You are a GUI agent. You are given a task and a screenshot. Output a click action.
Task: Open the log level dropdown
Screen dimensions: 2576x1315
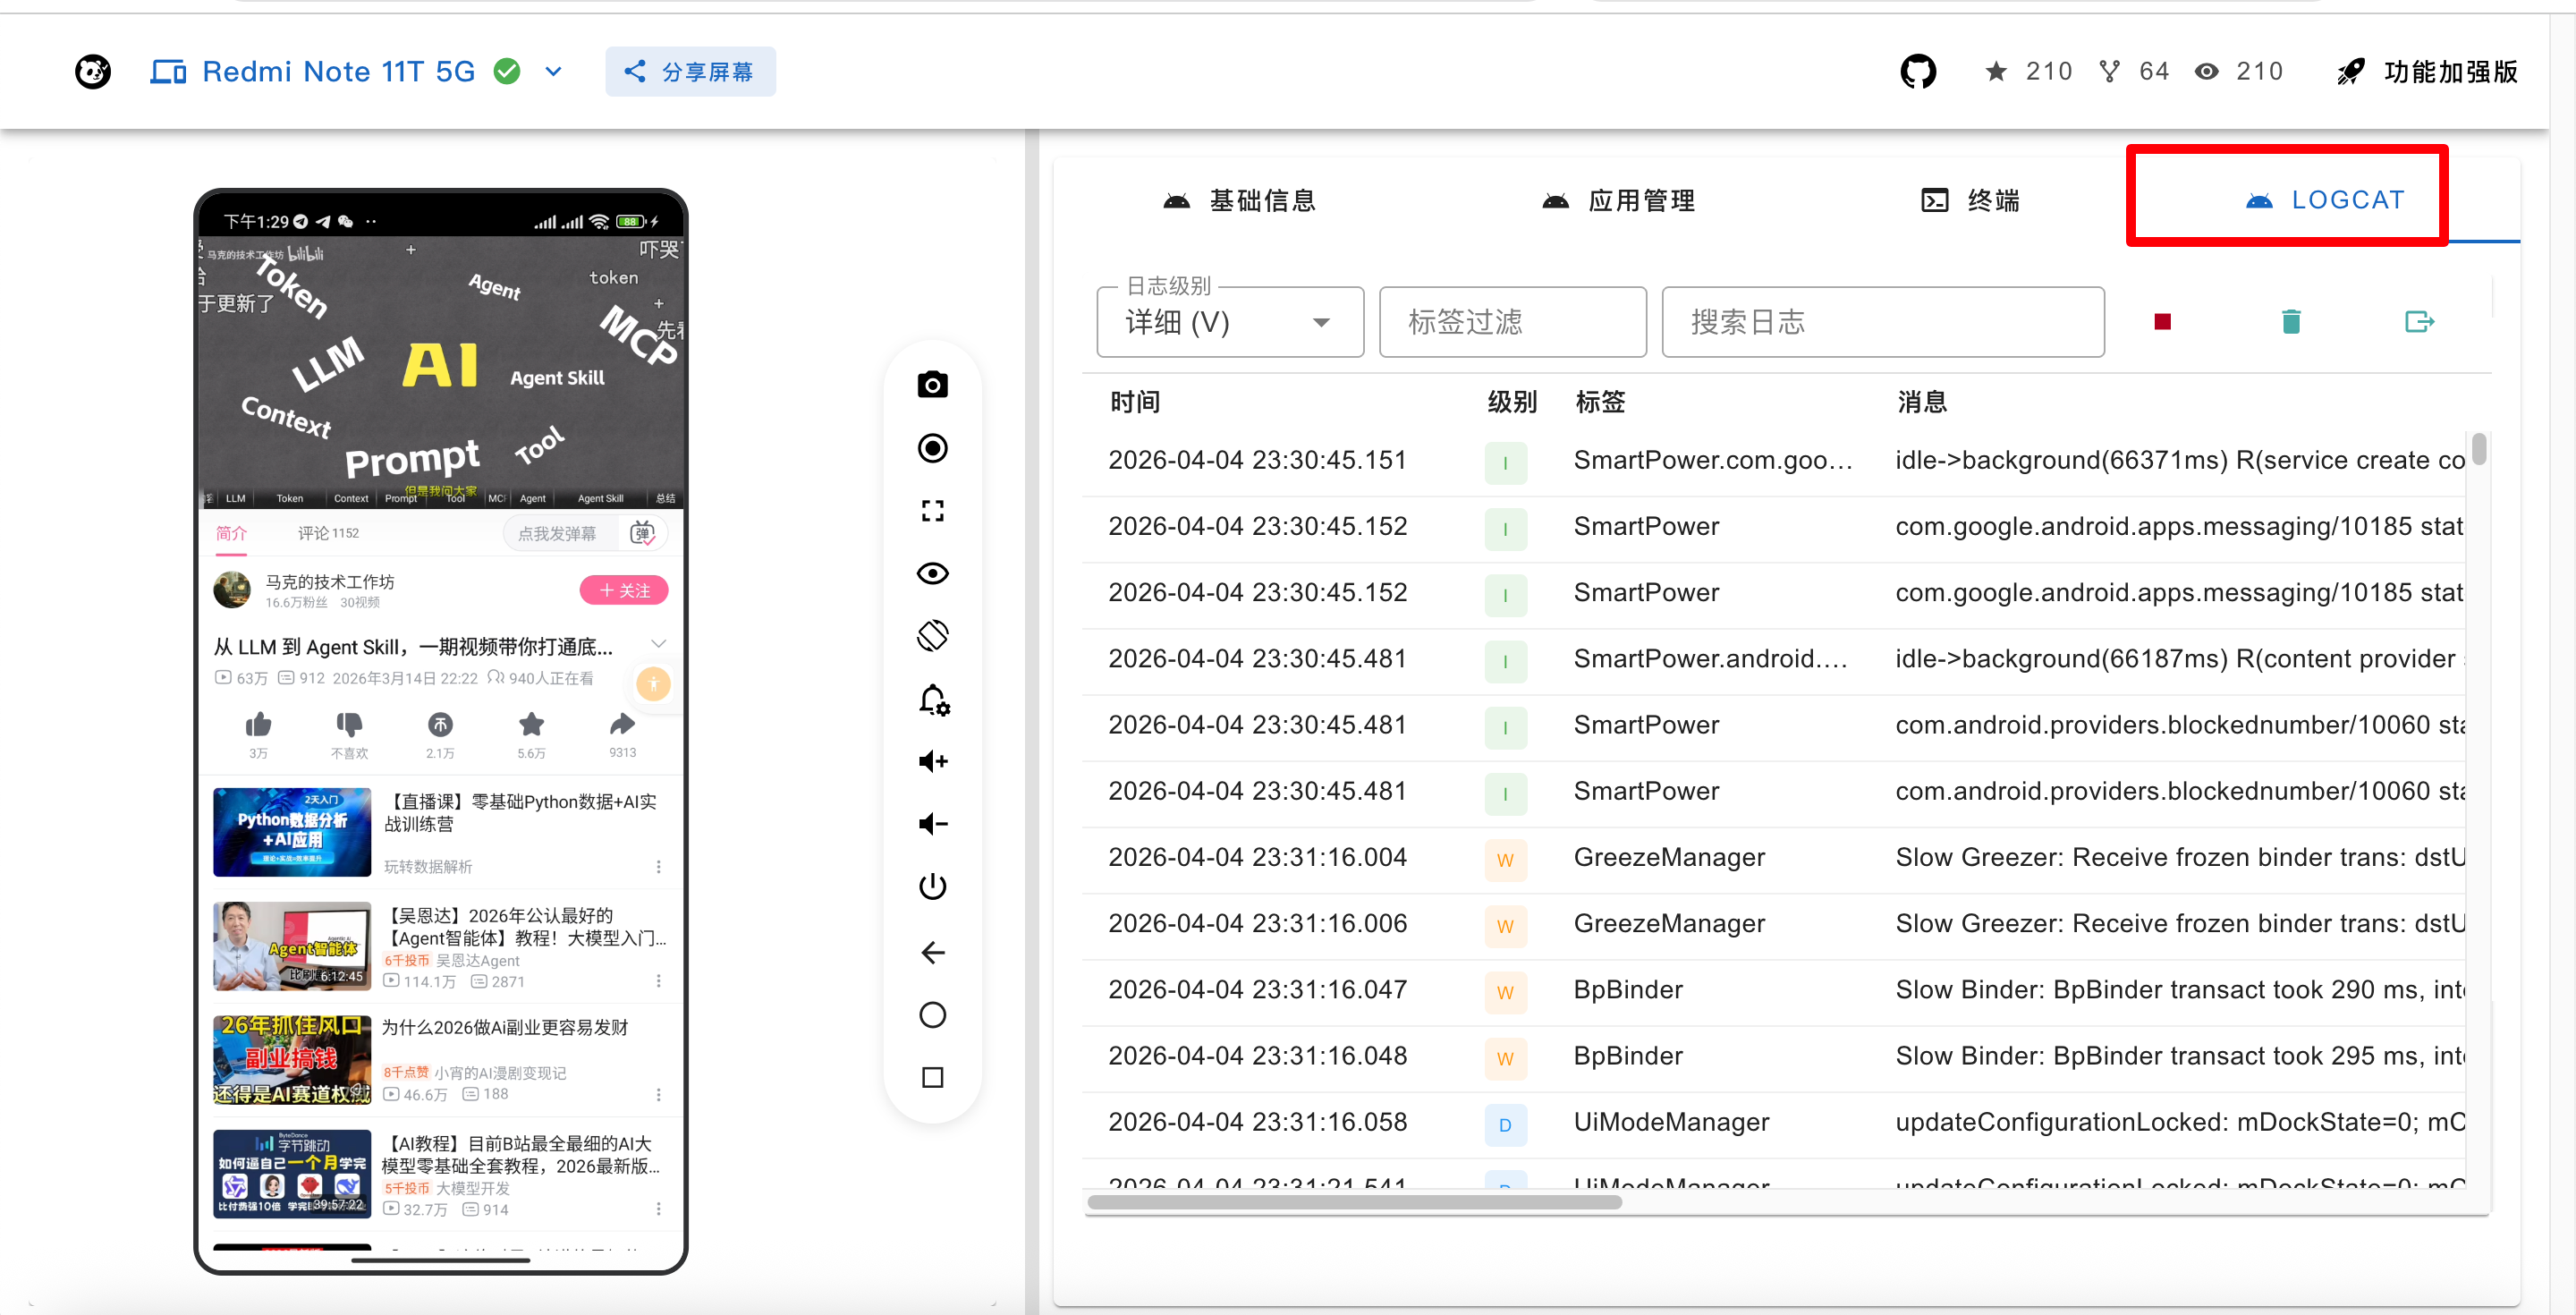pos(1229,322)
